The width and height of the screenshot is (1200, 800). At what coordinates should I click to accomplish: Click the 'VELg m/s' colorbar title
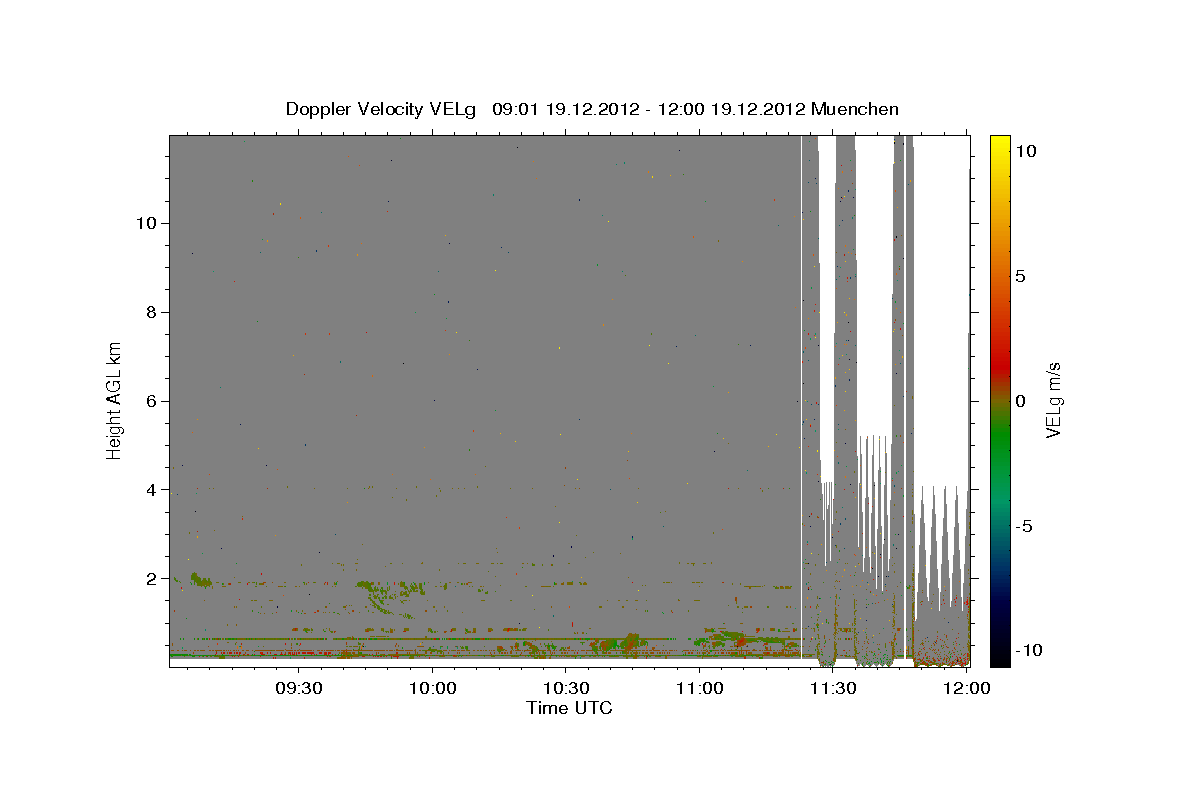(x=1054, y=401)
